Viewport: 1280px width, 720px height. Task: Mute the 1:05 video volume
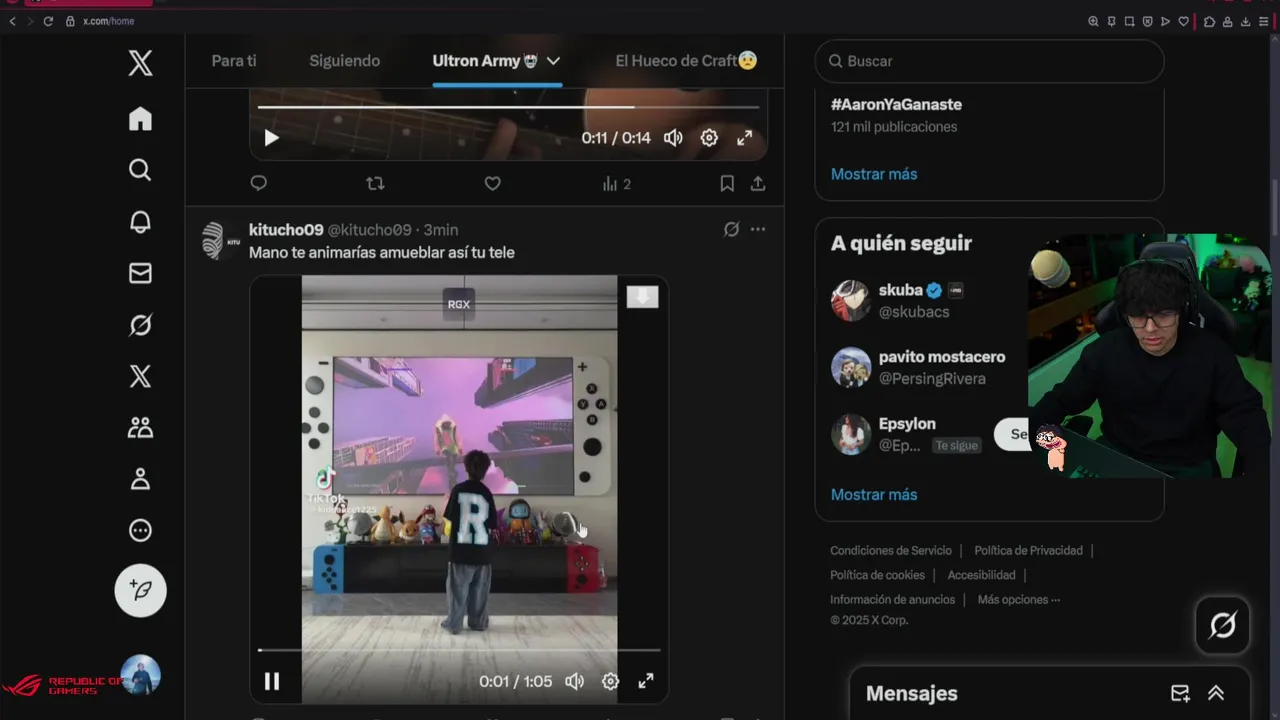pyautogui.click(x=574, y=681)
